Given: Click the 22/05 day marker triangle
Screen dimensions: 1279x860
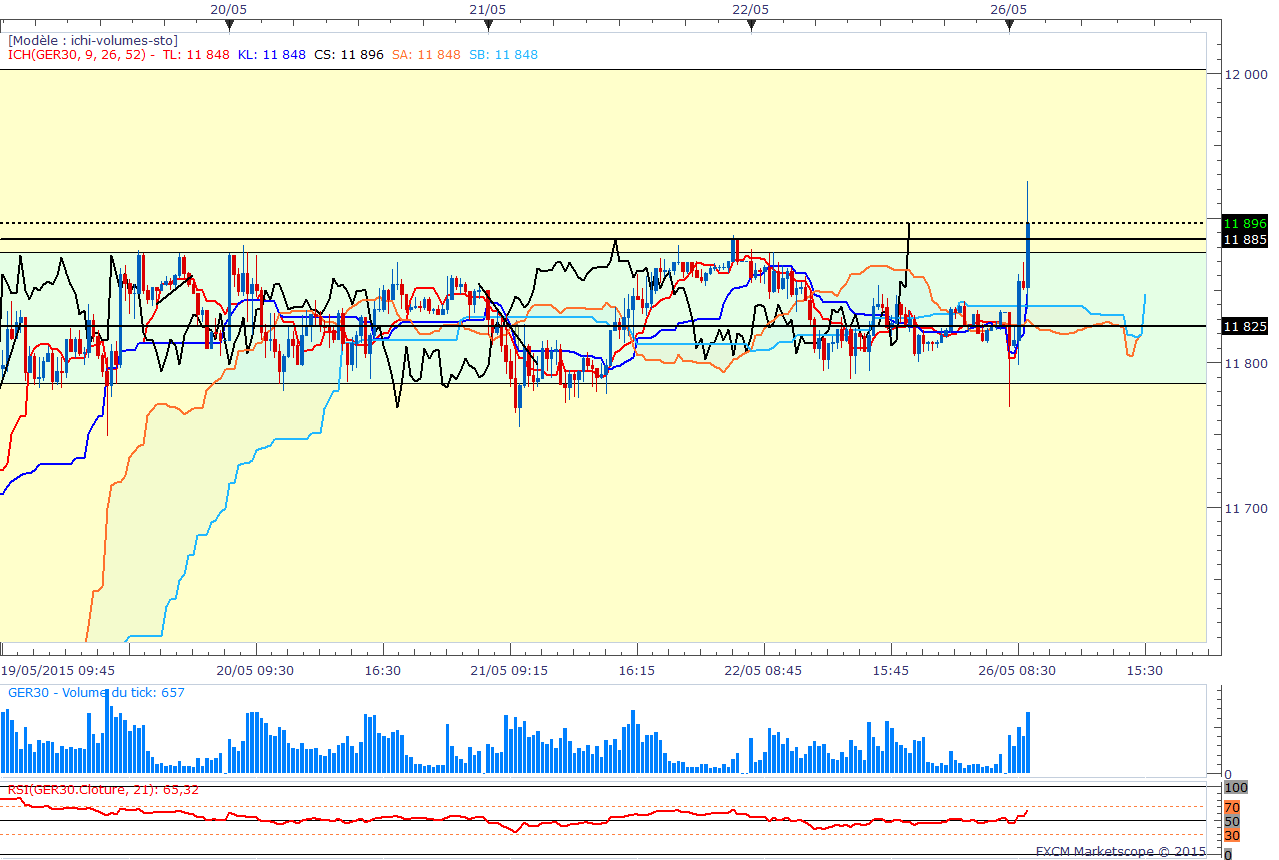Looking at the screenshot, I should pyautogui.click(x=750, y=24).
